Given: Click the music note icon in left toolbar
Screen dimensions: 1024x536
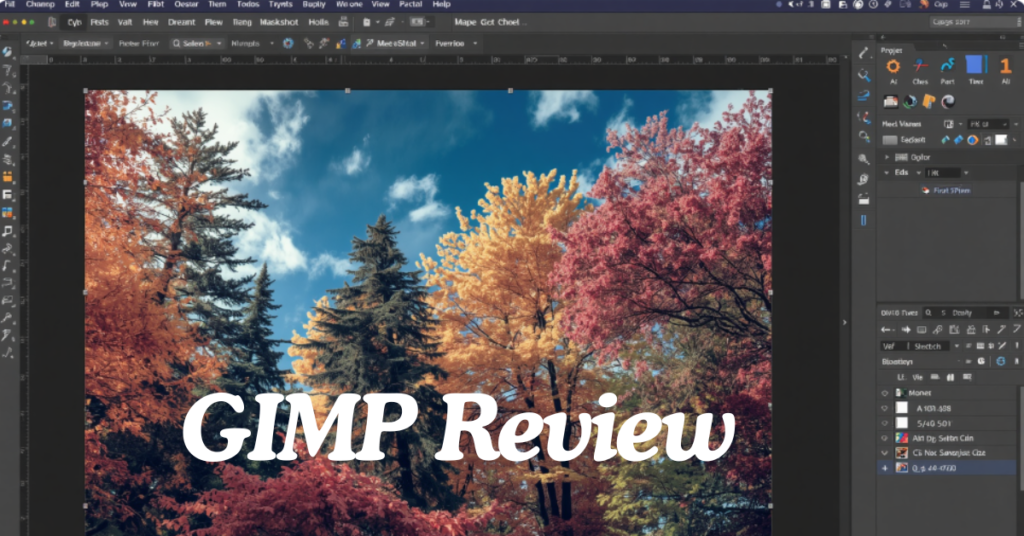Looking at the screenshot, I should coord(8,231).
